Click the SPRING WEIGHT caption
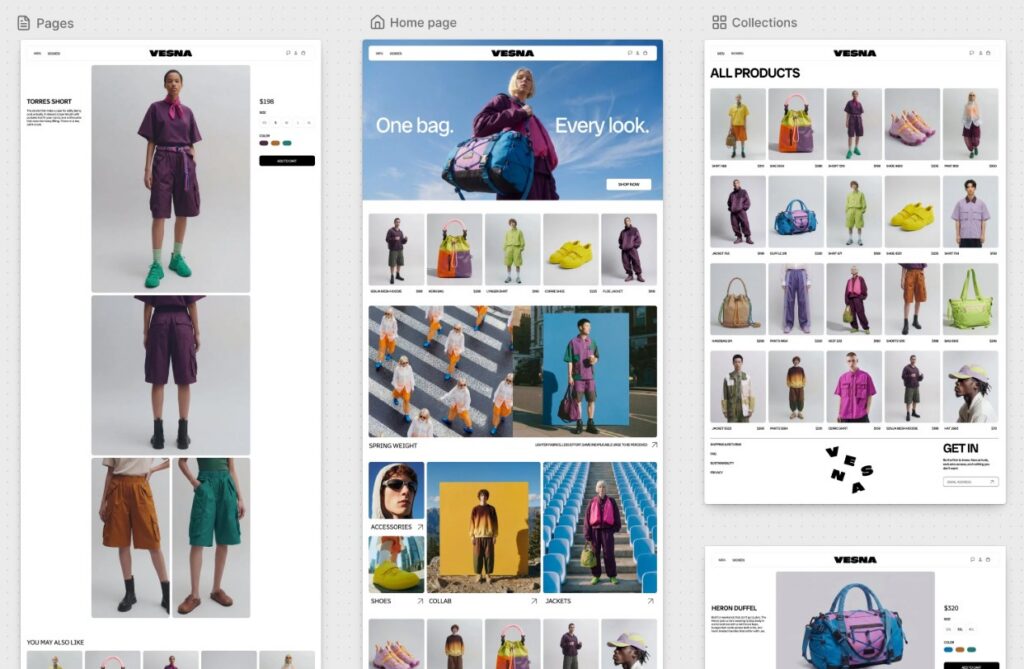The height and width of the screenshot is (669, 1024). [x=392, y=446]
